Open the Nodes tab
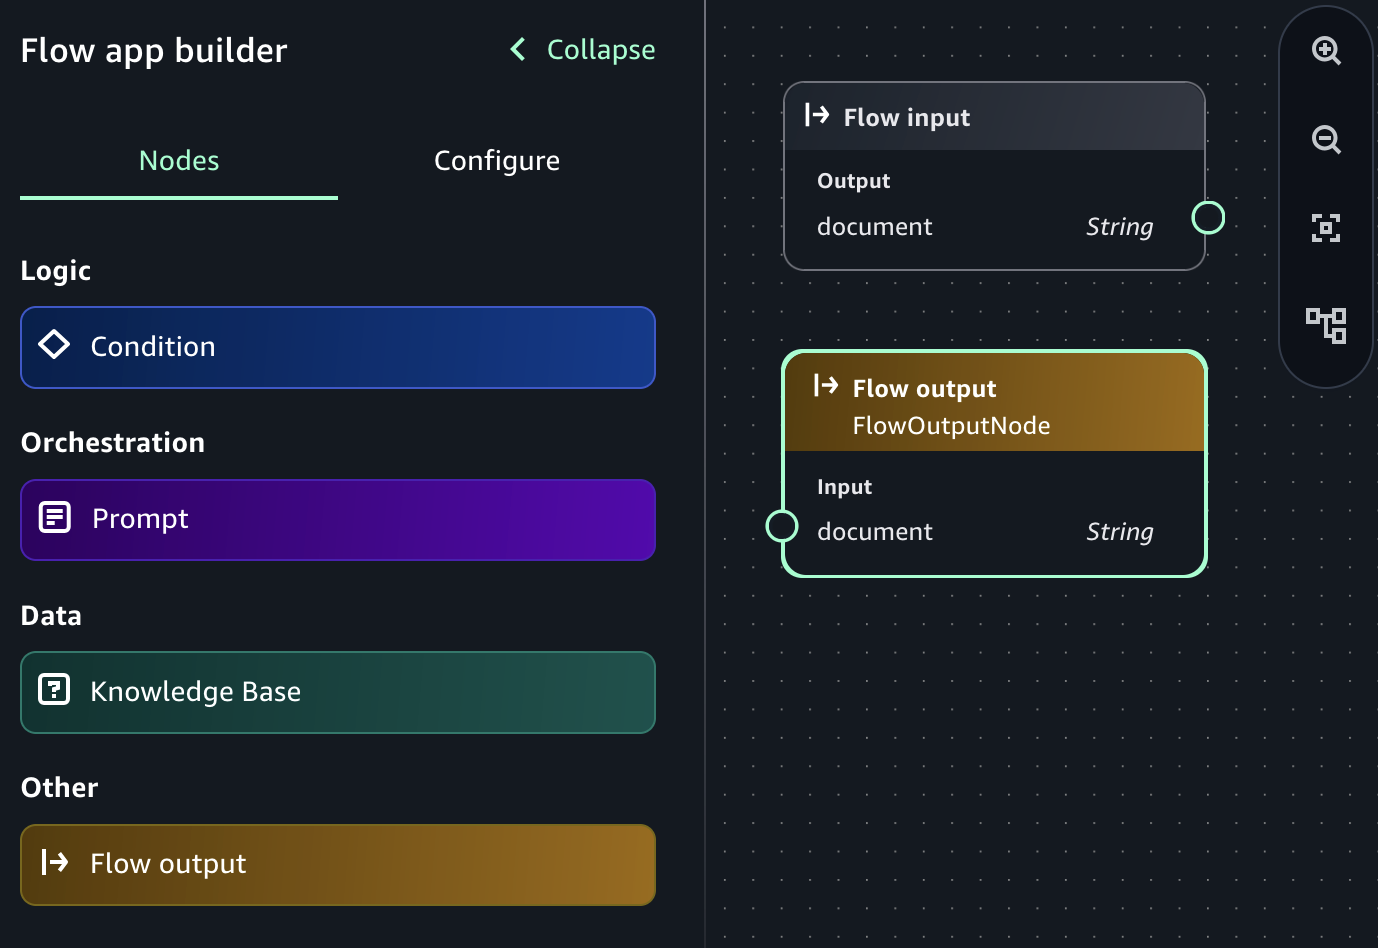Viewport: 1378px width, 948px height. tap(178, 160)
